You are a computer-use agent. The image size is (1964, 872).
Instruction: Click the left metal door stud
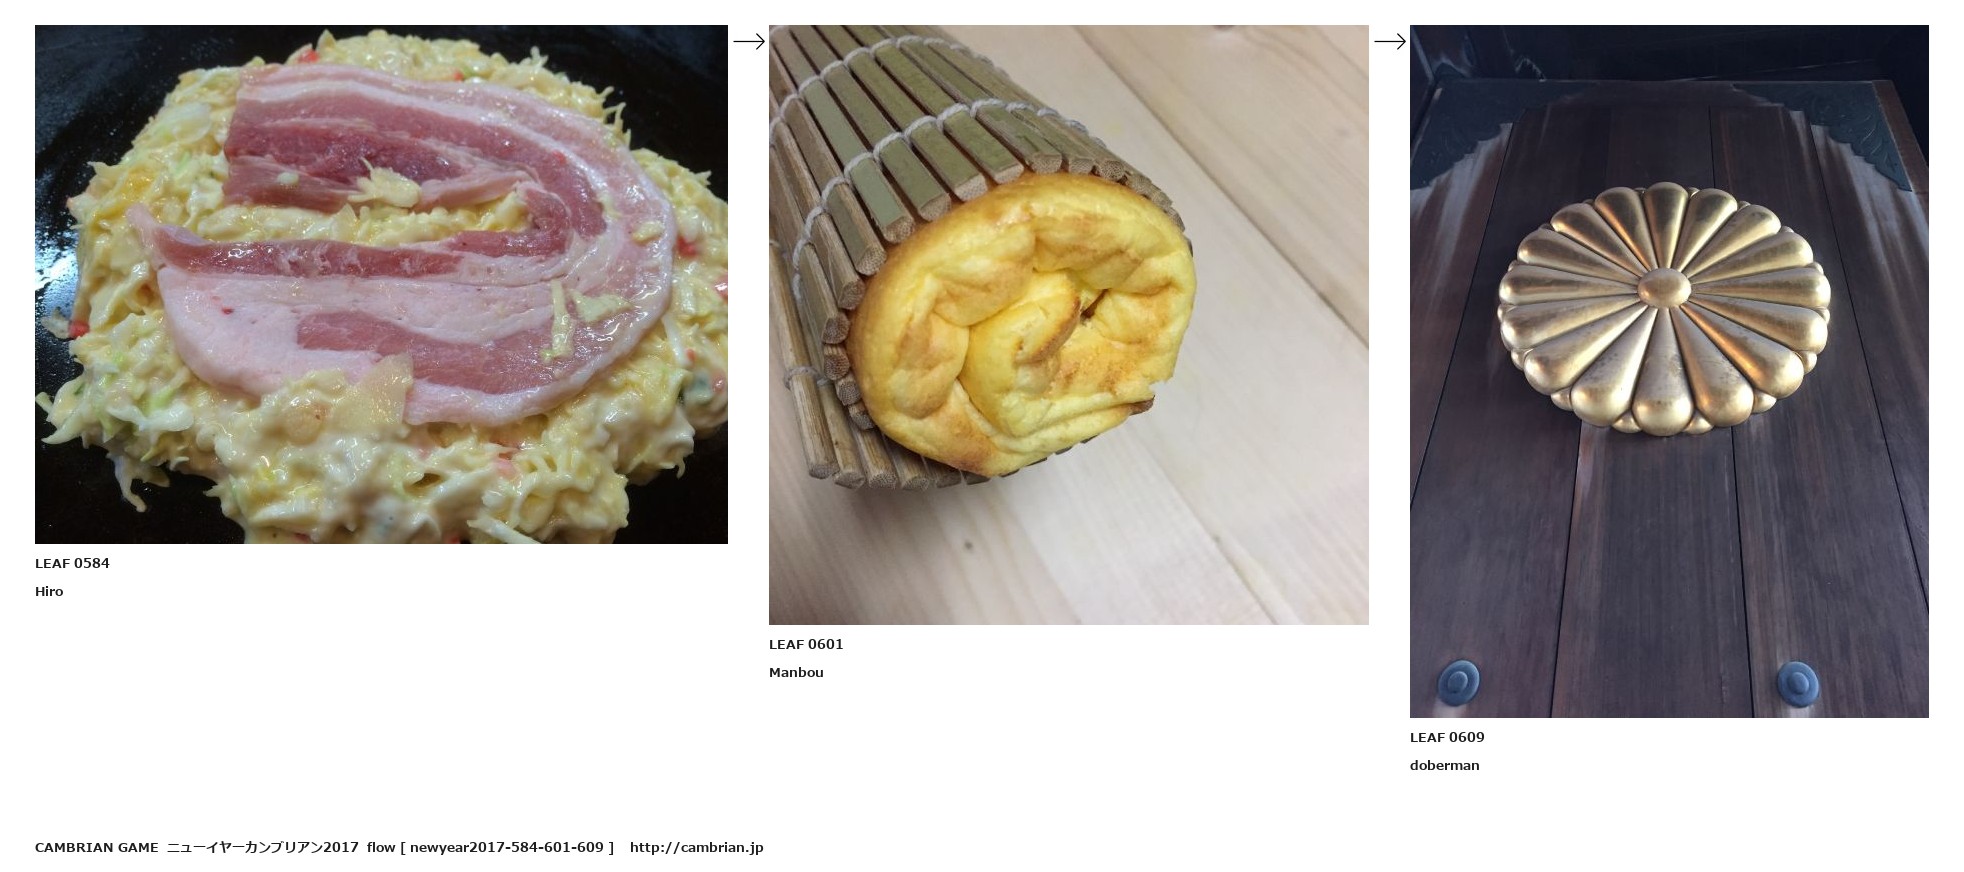pyautogui.click(x=1458, y=683)
